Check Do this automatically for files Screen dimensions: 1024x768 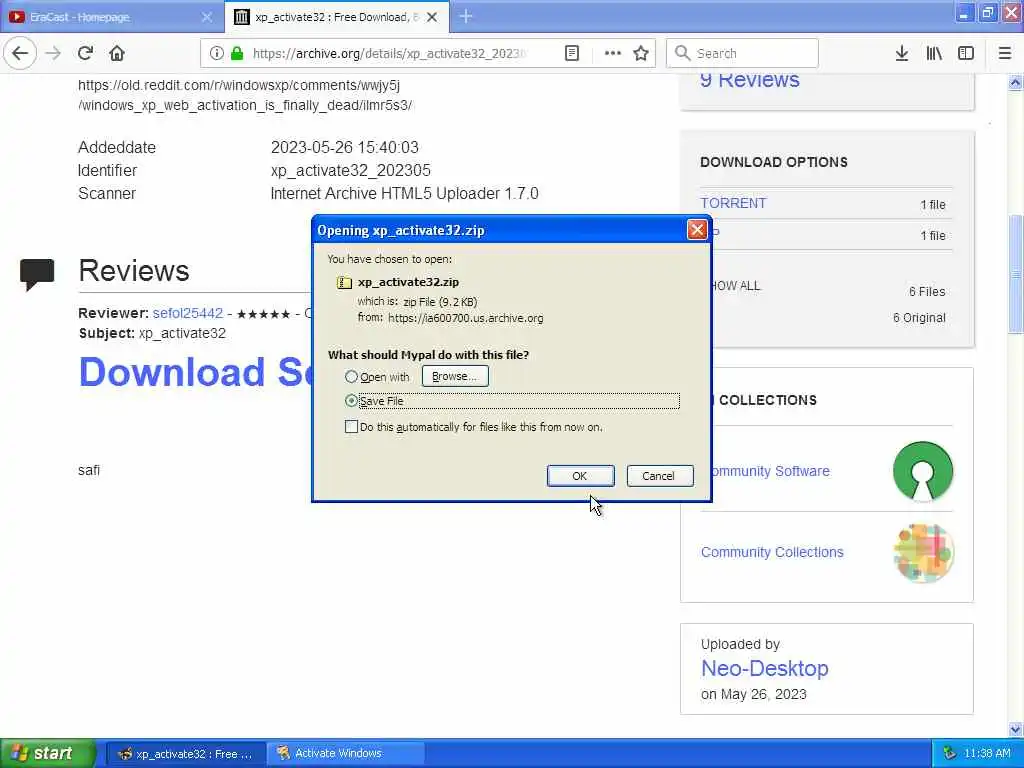[351, 426]
